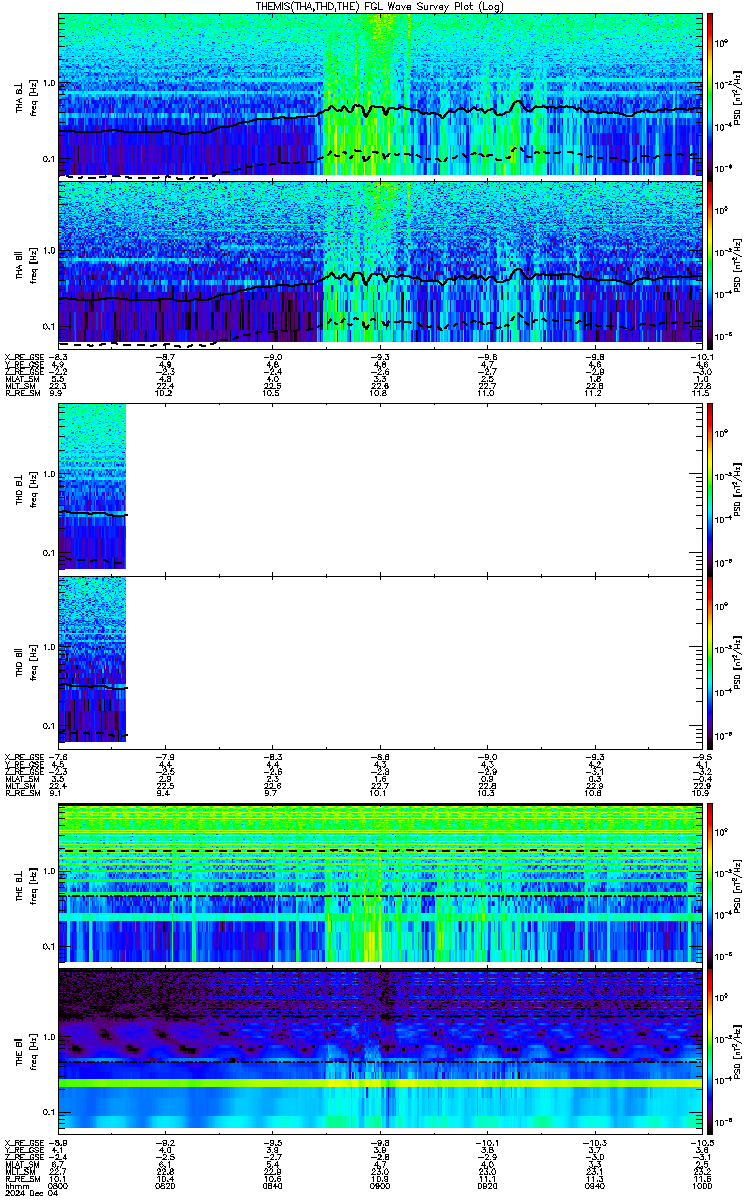Click the PSD colorbar beside THE B∥ panel
The height and width of the screenshot is (1200, 750).
coord(710,1049)
